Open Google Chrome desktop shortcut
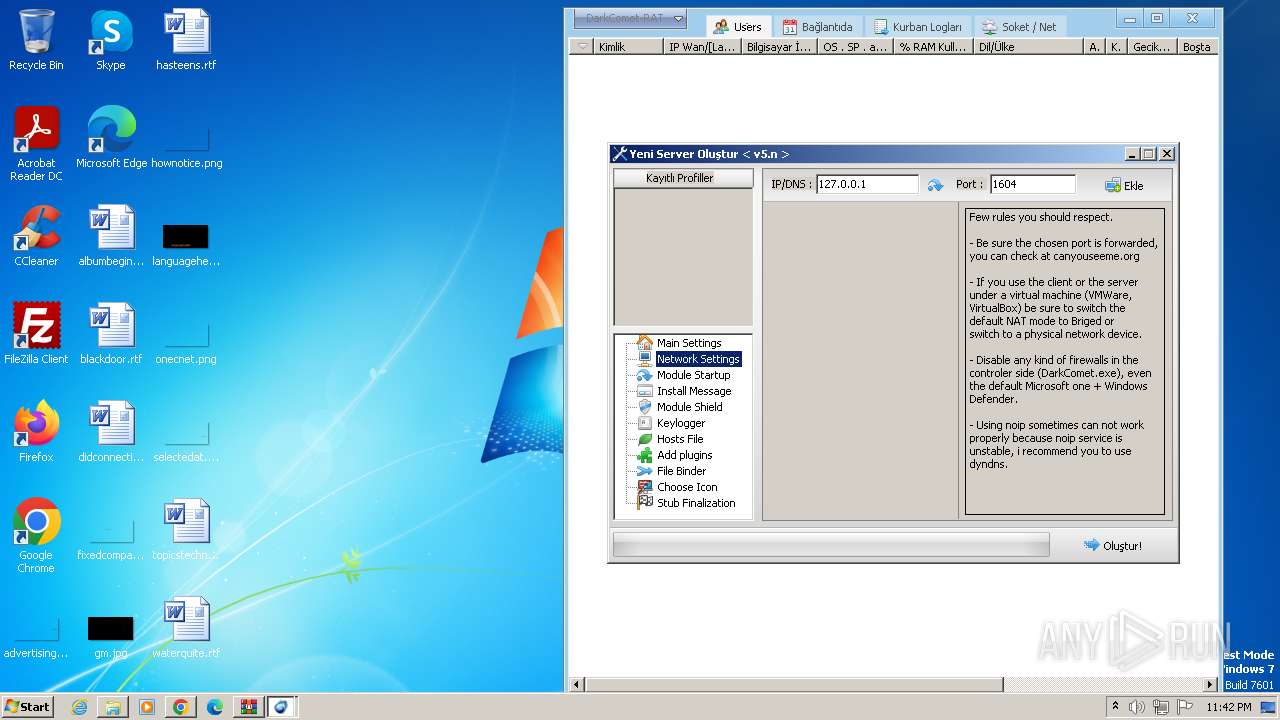Screen dimensions: 1280x720 coord(36,537)
